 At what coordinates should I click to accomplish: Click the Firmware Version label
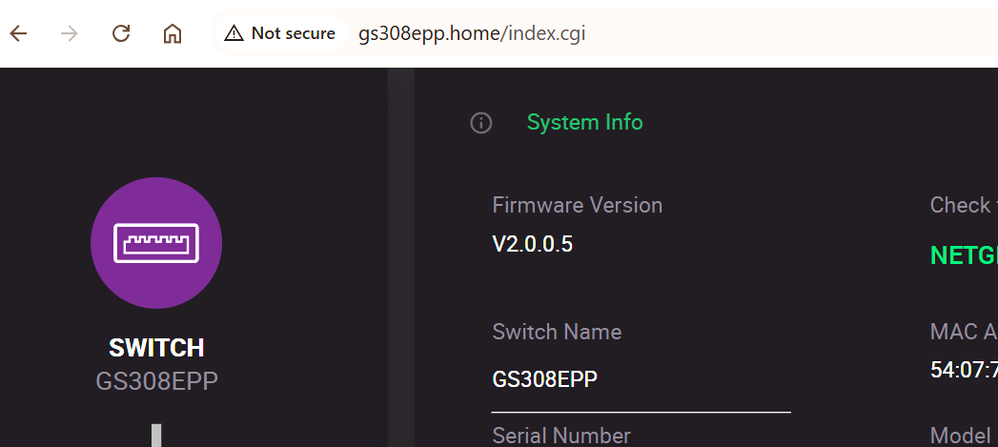tap(577, 205)
